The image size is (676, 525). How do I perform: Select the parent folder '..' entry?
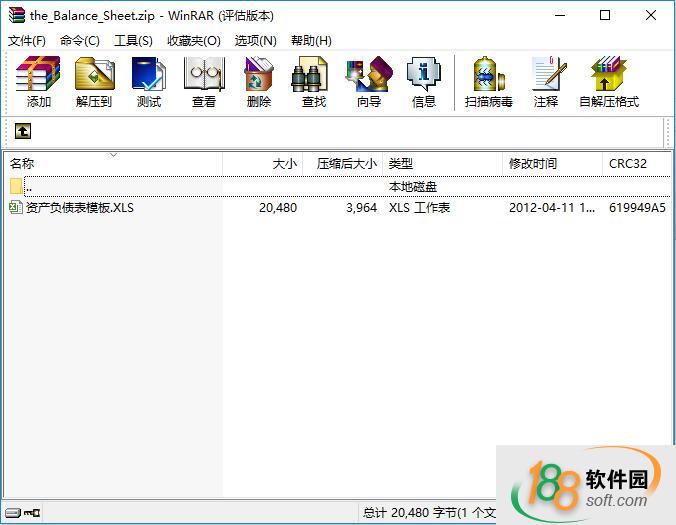click(28, 186)
